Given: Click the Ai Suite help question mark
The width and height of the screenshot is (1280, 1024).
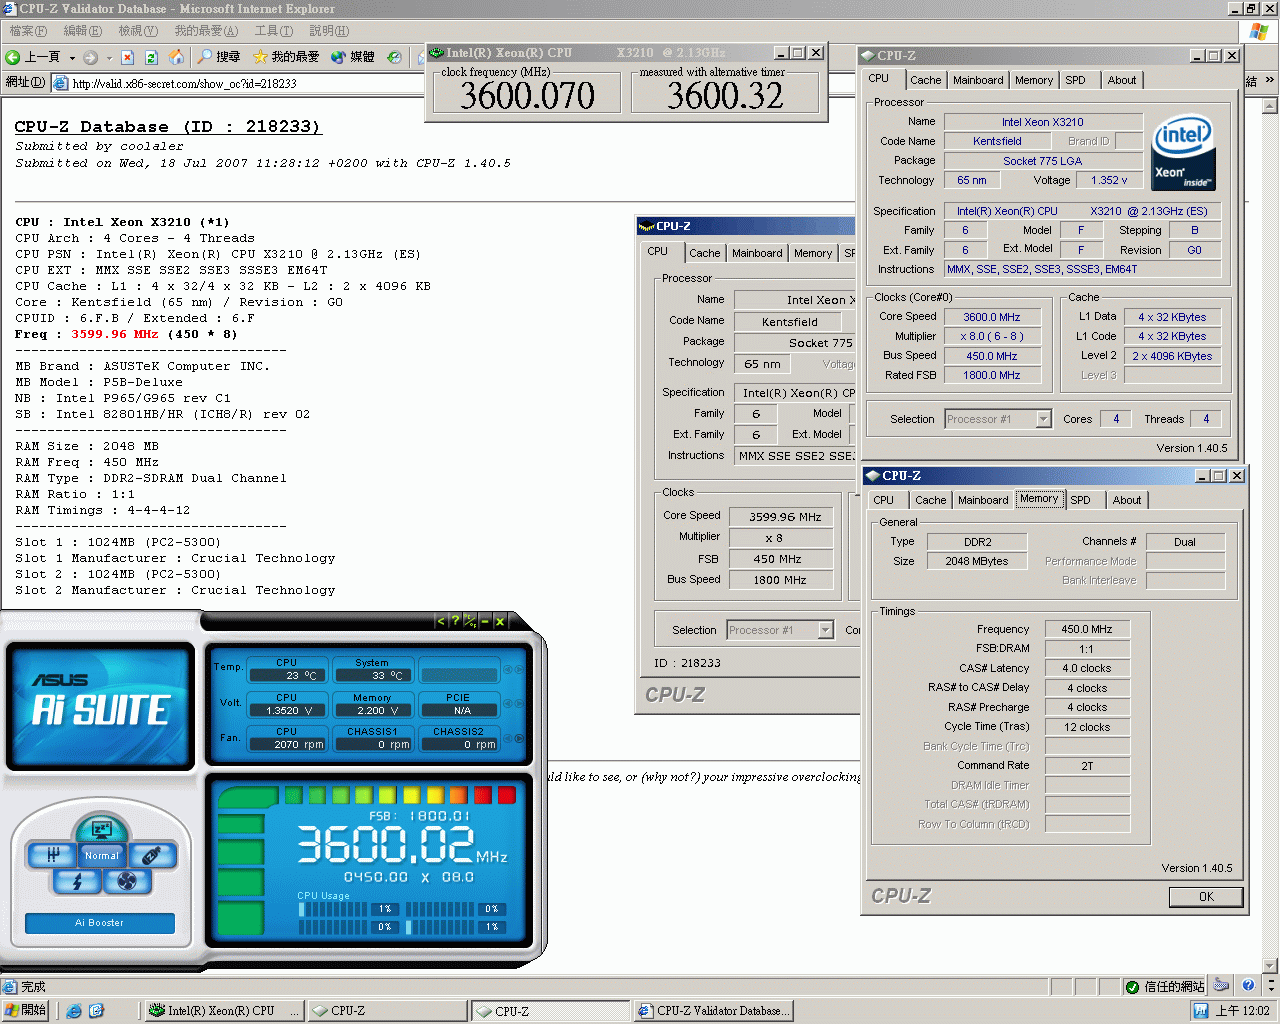Looking at the screenshot, I should point(455,621).
